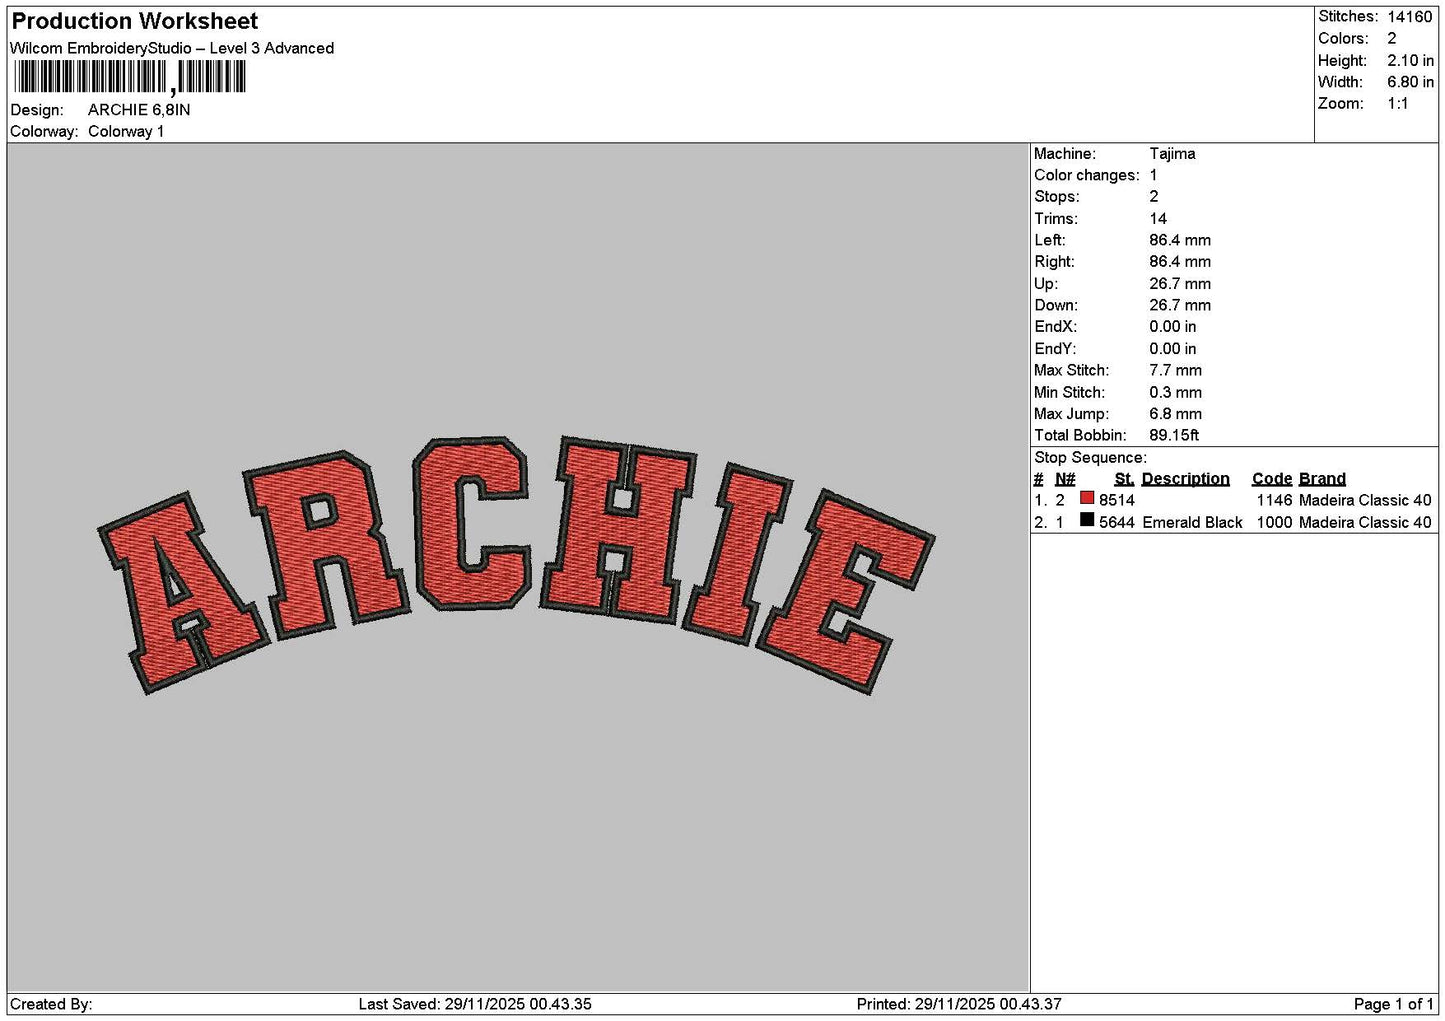1445x1021 pixels.
Task: Click the design name "ARCHIE 6,8IN"
Action: (139, 110)
